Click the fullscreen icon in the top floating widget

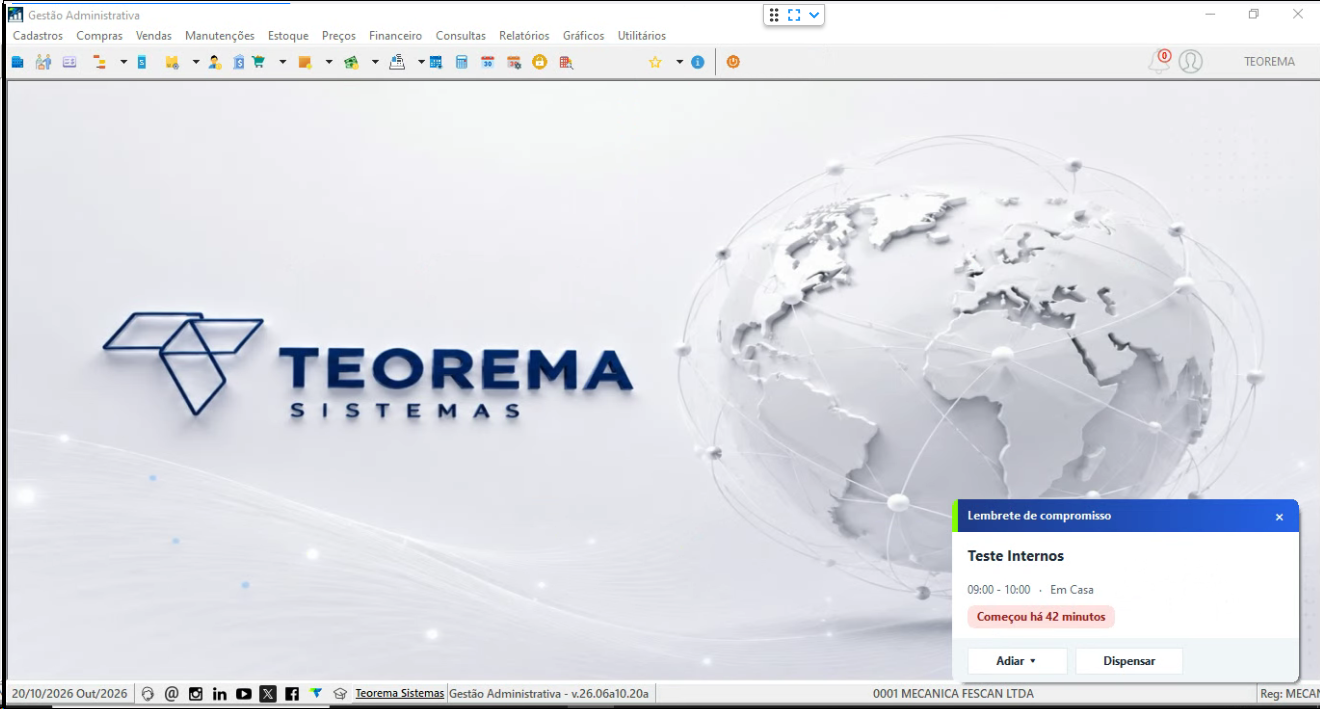[794, 15]
